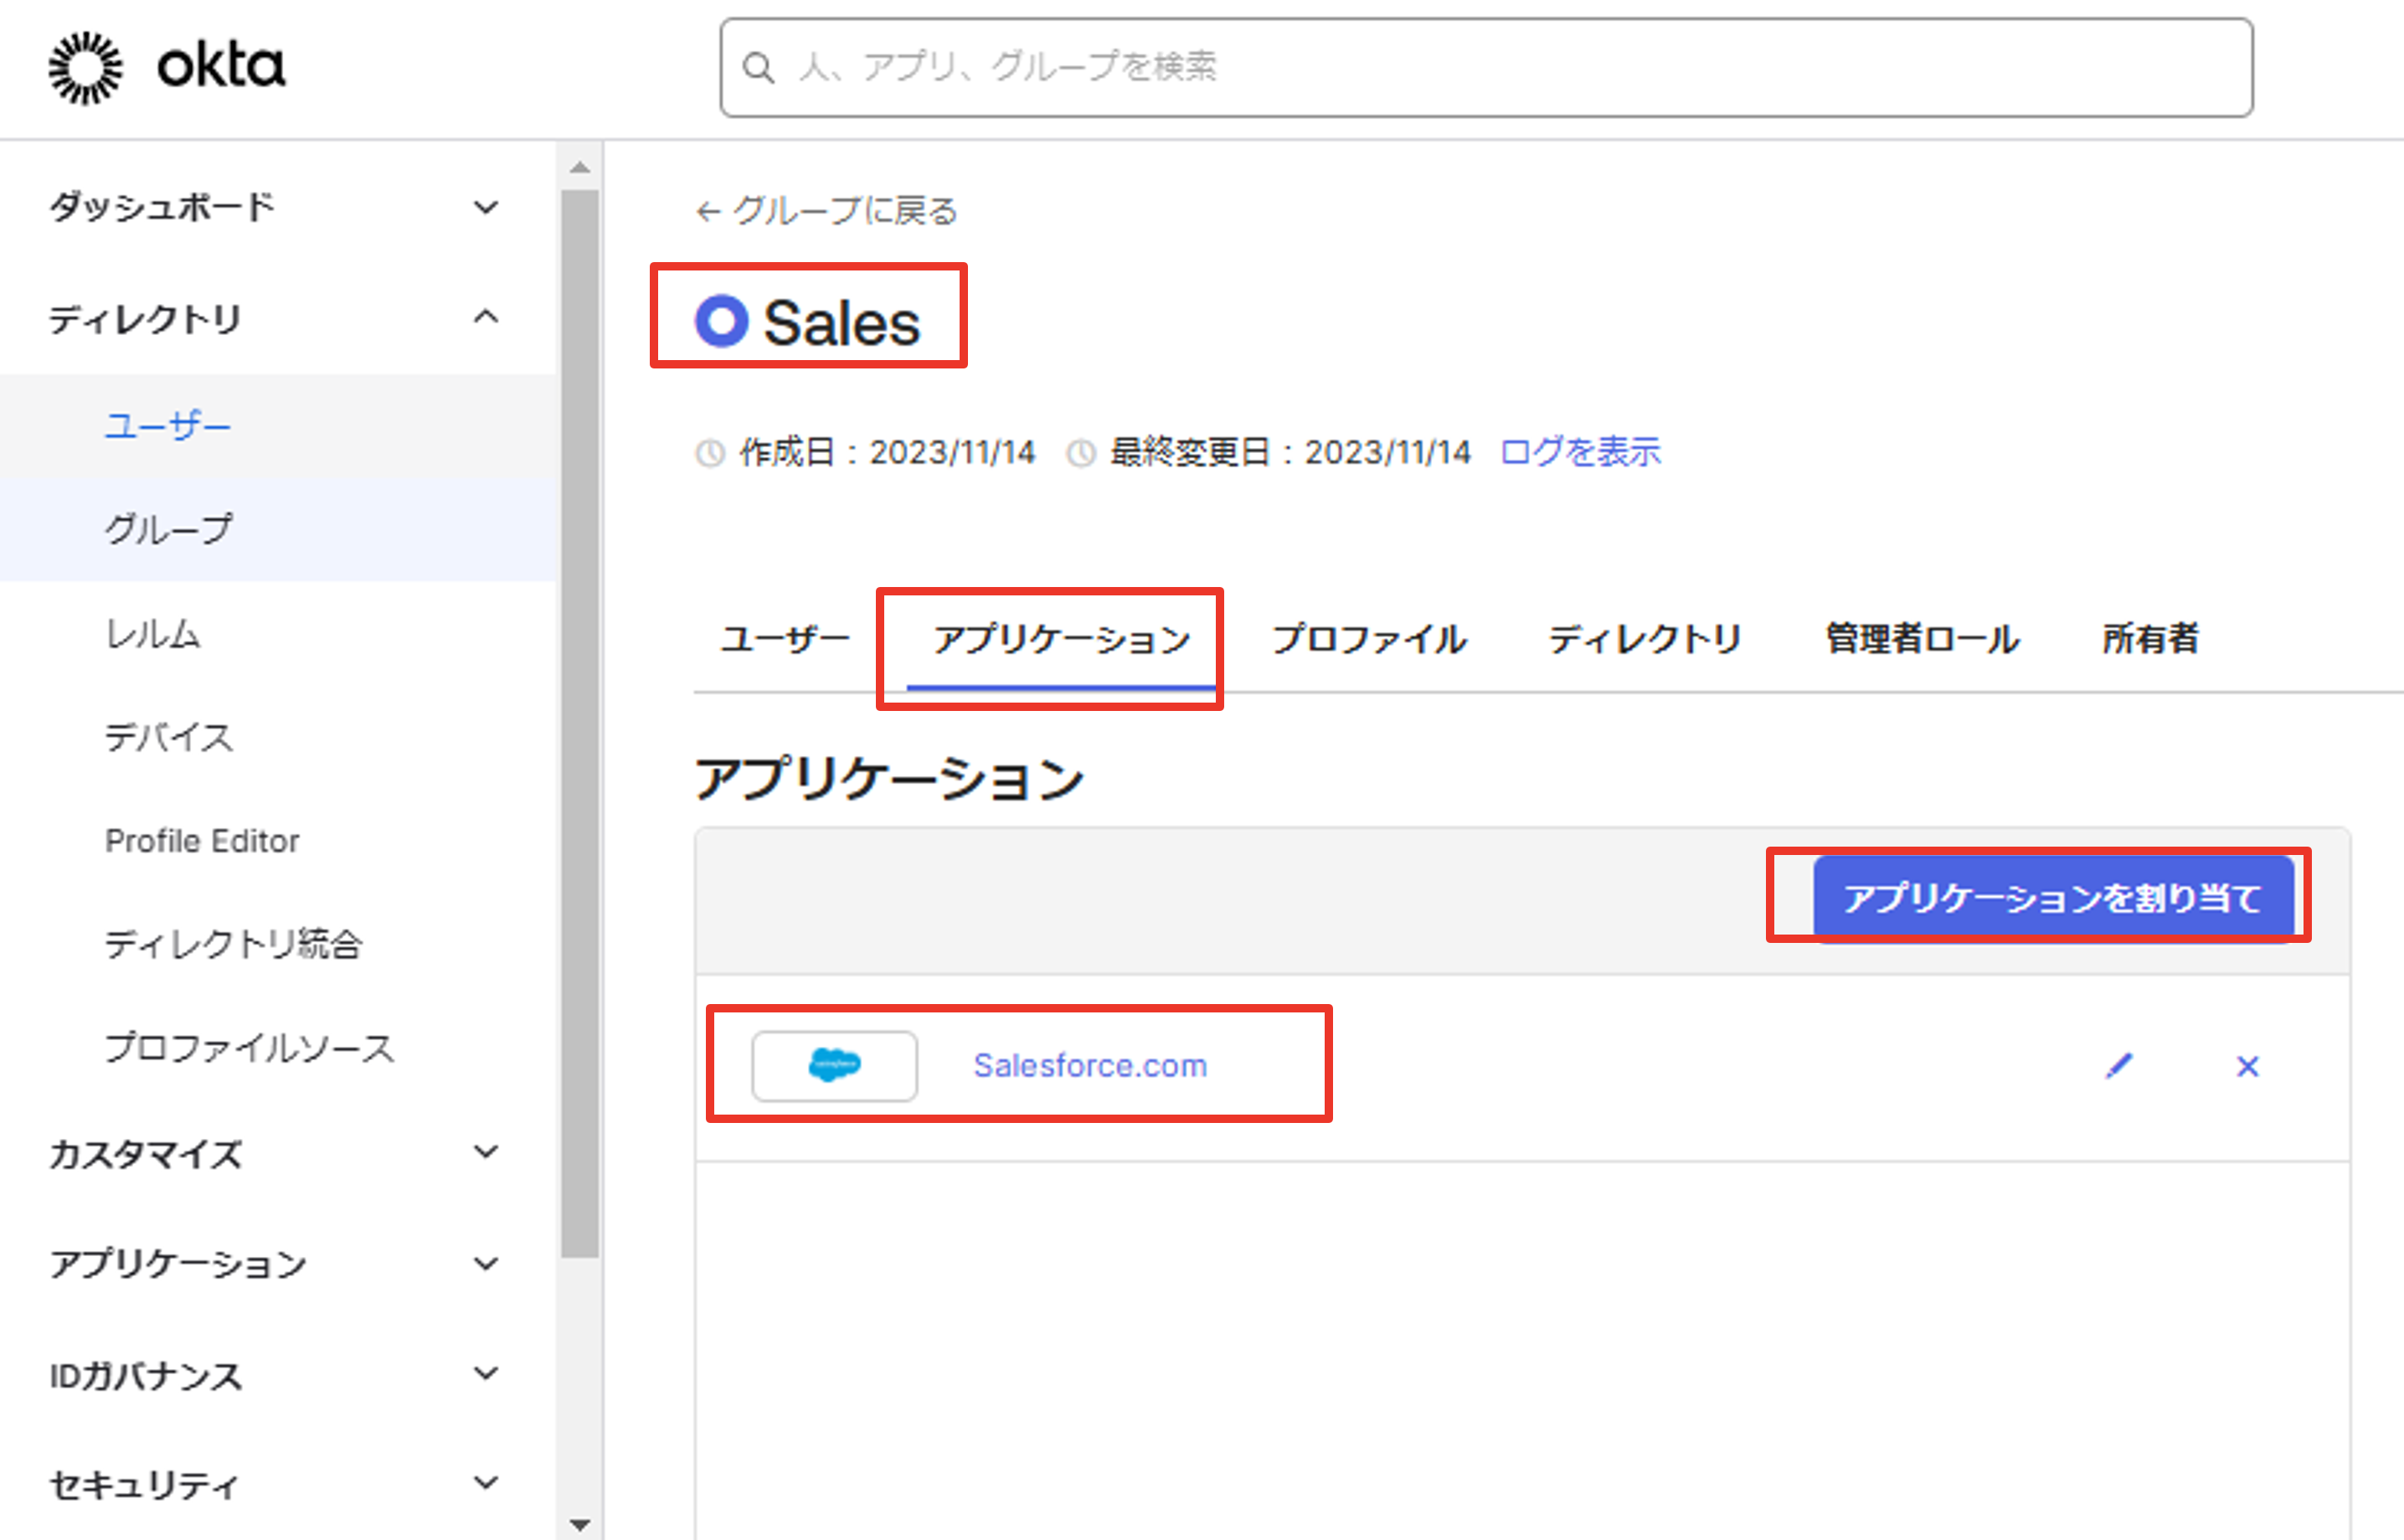Expand the セキュリティ section chevron
Viewport: 2404px width, 1540px height.
coord(486,1482)
